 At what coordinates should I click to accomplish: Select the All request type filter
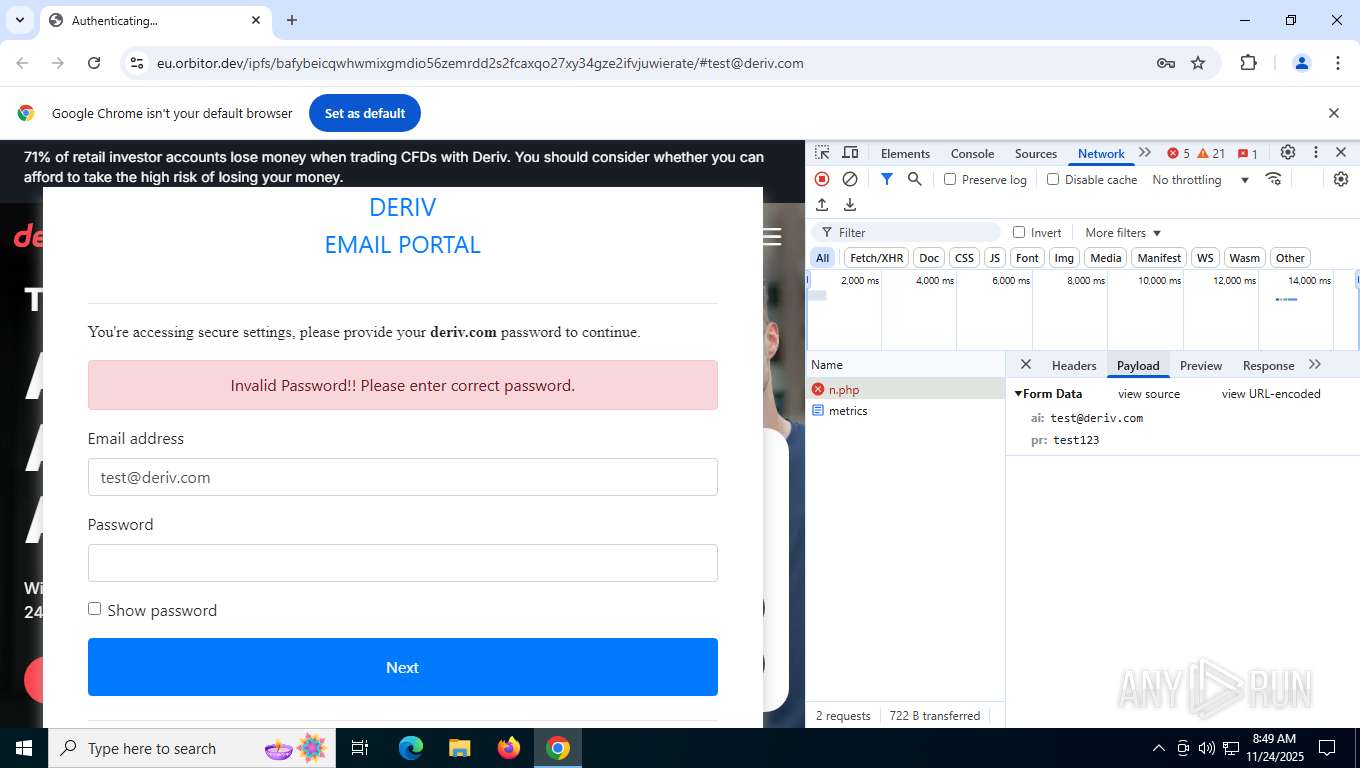pos(822,258)
